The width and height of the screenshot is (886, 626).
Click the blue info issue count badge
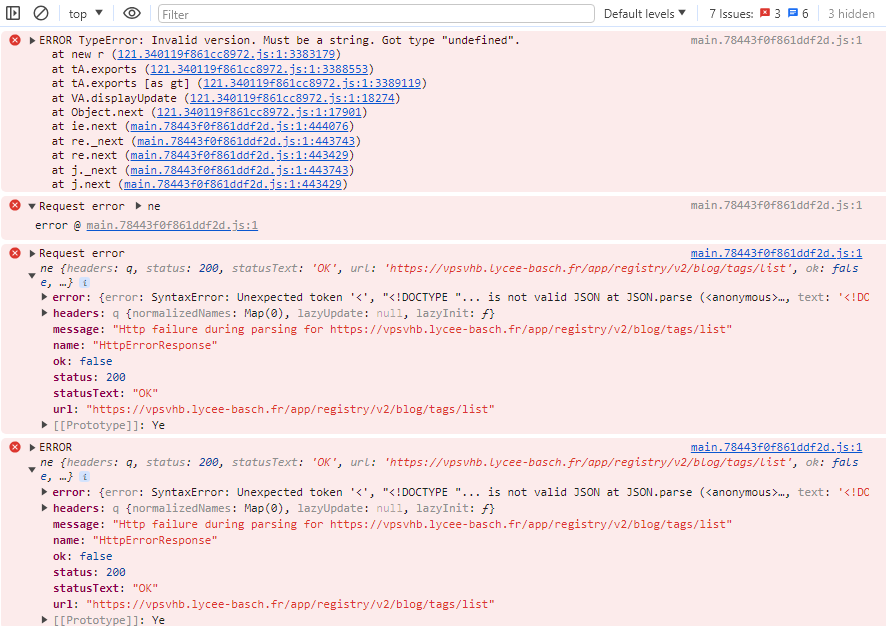pyautogui.click(x=798, y=14)
